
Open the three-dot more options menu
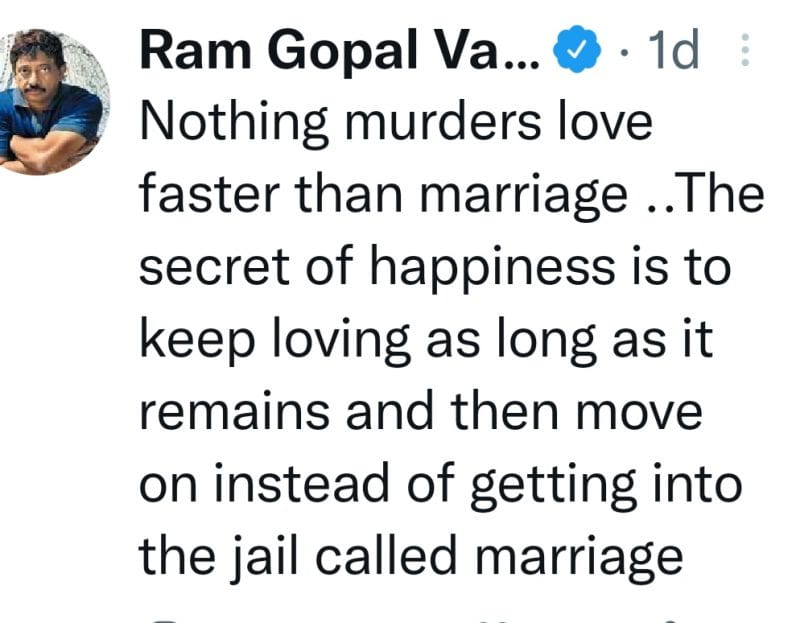pos(745,50)
